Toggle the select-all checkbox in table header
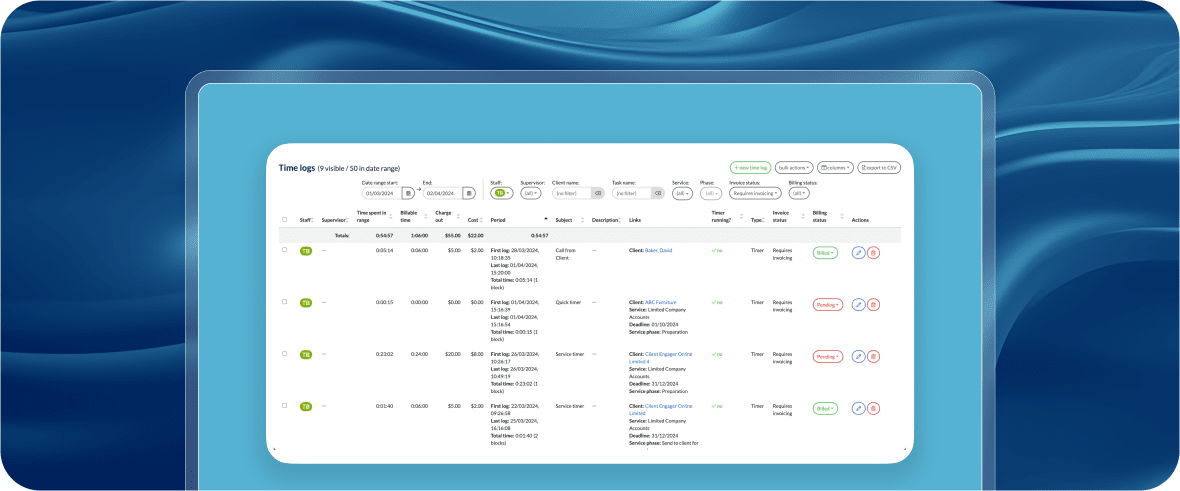Screen dimensions: 1180x491 (284, 219)
